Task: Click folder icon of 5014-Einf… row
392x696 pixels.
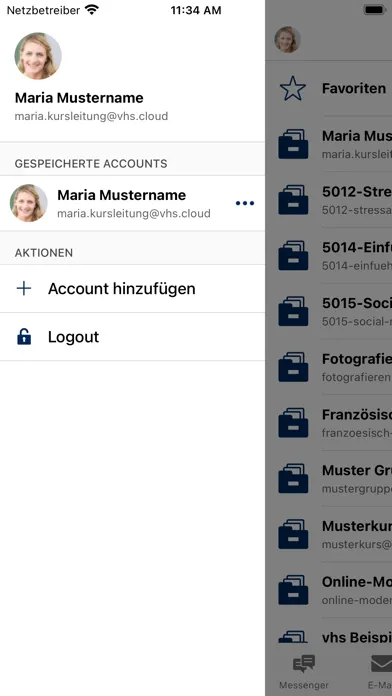Action: [293, 255]
